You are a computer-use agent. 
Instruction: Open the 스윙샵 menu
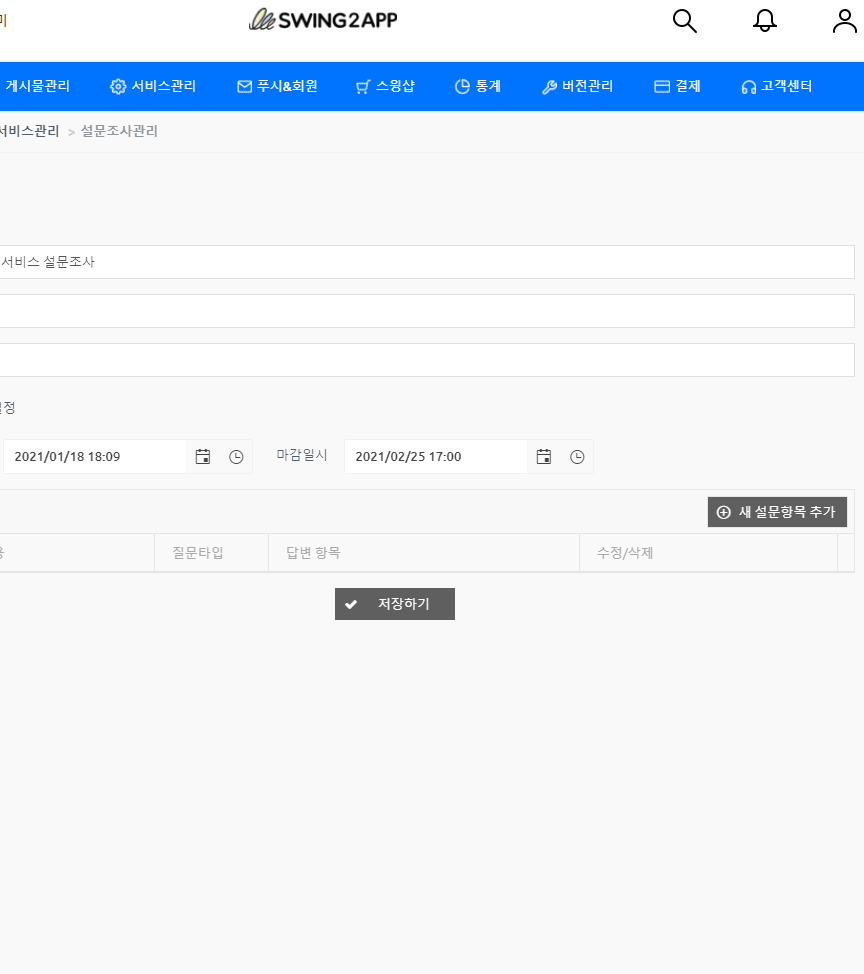(385, 87)
